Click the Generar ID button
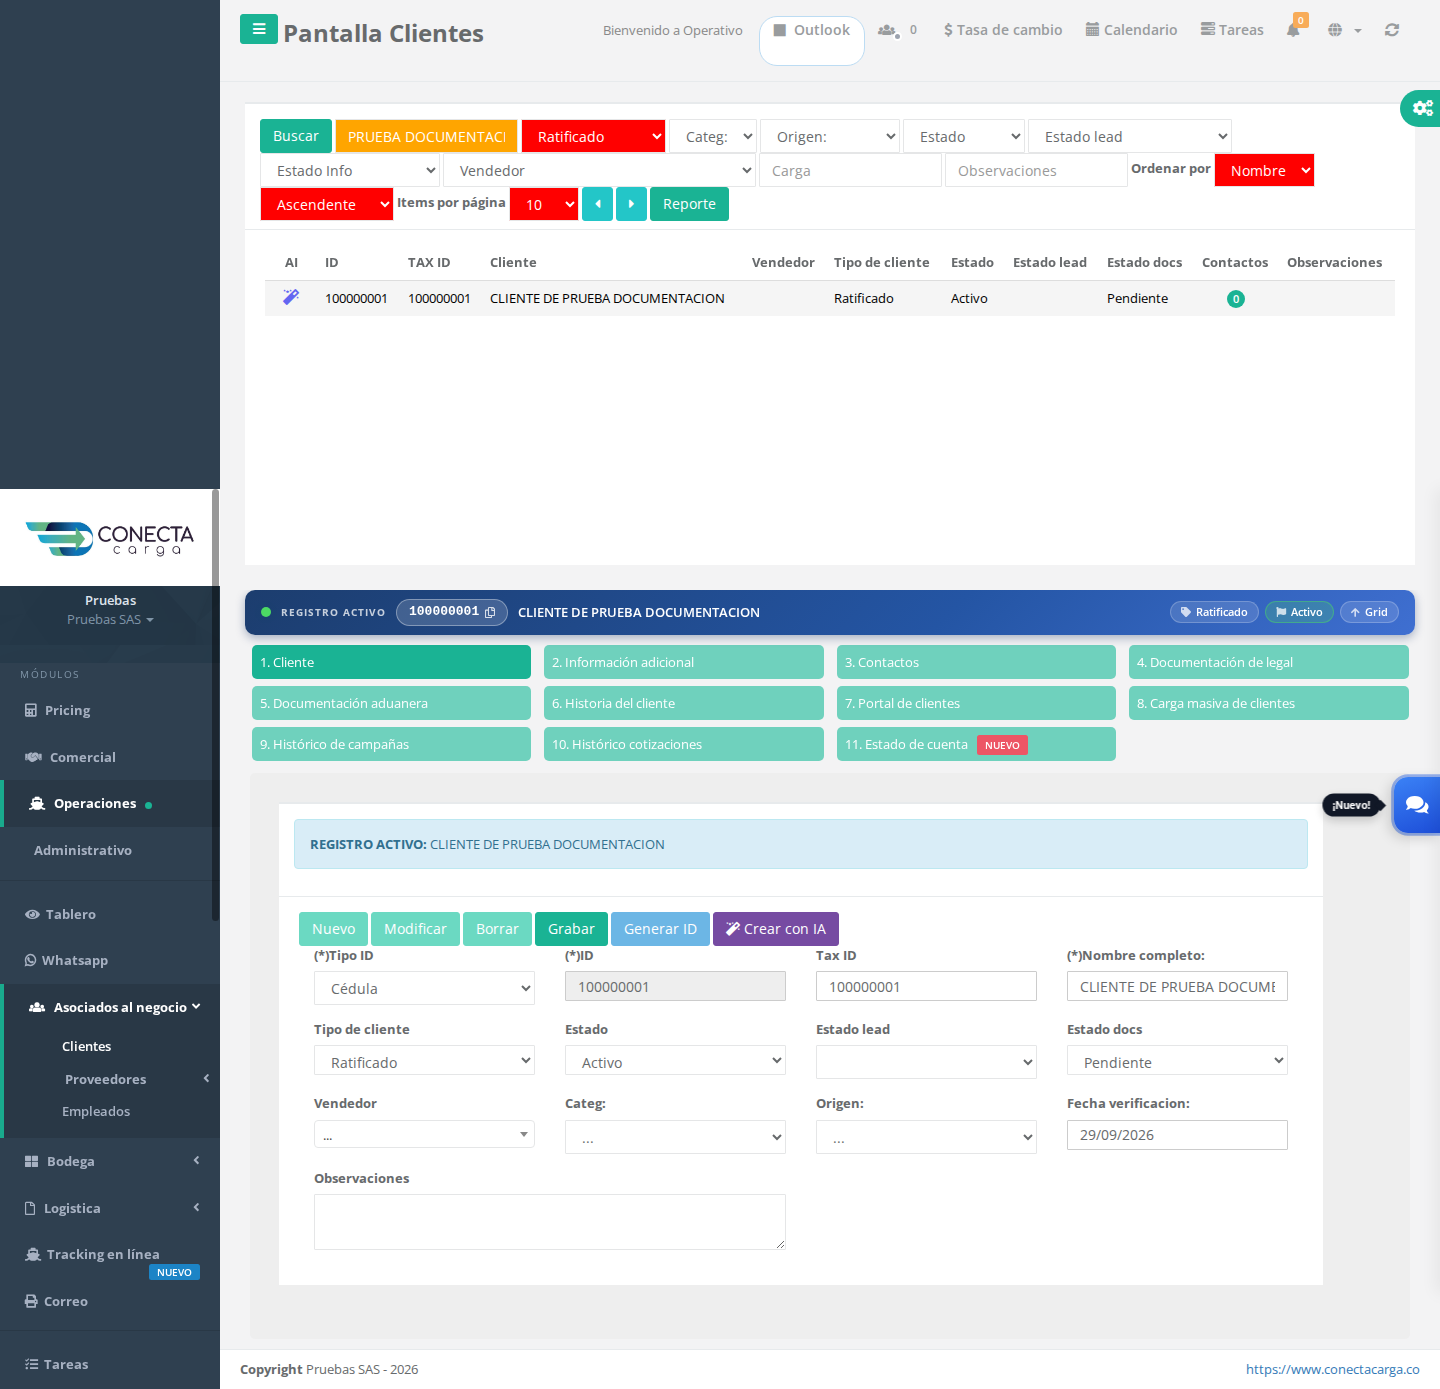1440x1389 pixels. (660, 929)
